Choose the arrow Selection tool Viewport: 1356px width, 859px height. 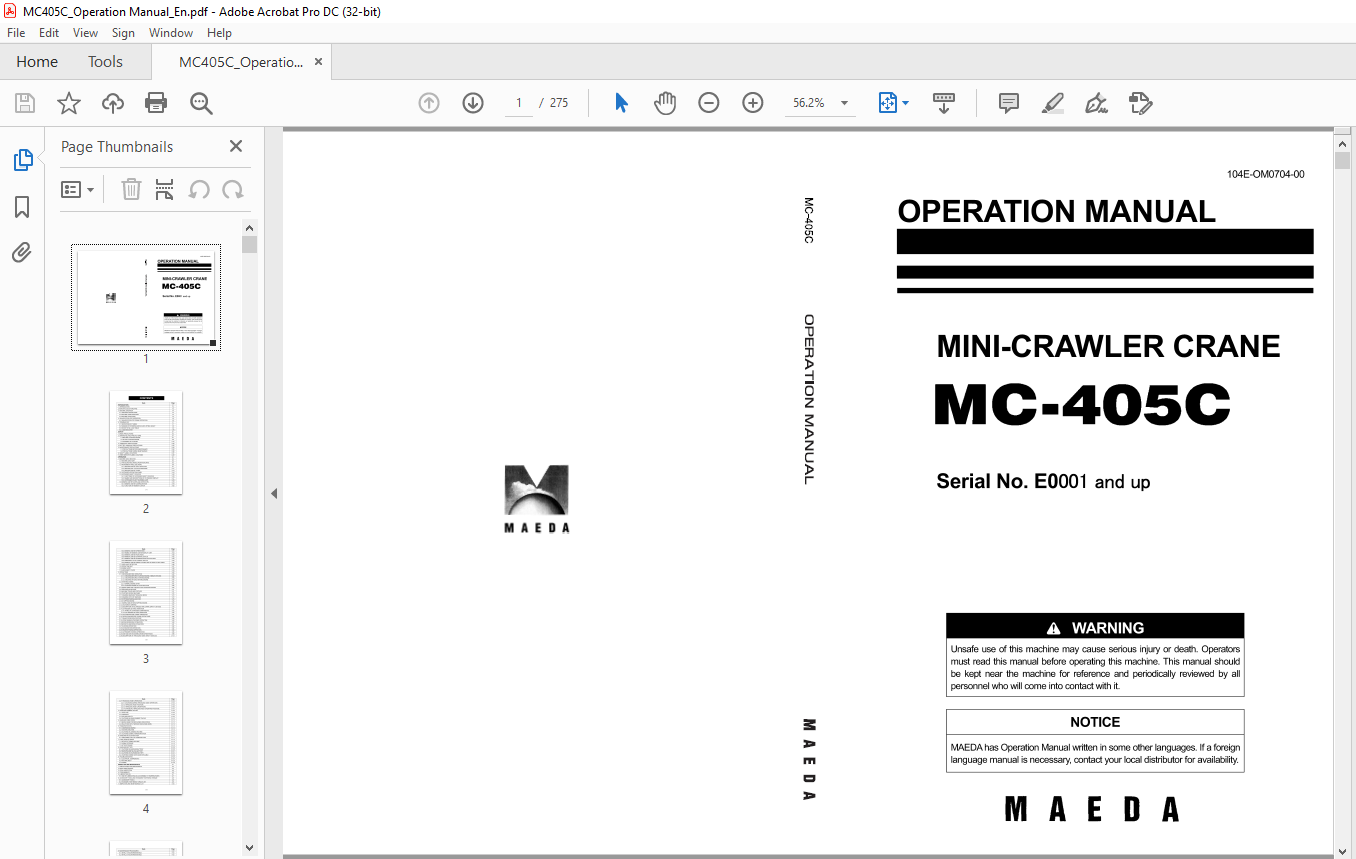coord(621,103)
